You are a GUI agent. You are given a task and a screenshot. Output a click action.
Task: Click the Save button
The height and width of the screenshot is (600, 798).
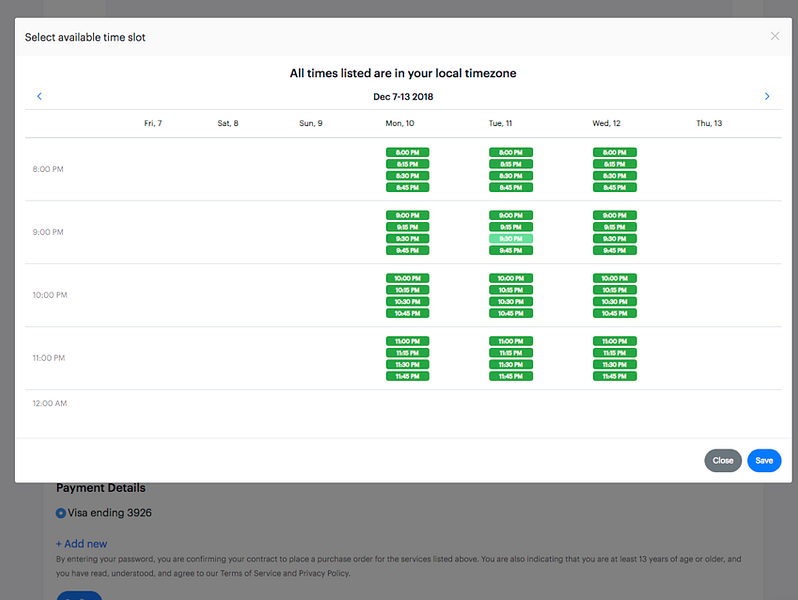coord(764,461)
